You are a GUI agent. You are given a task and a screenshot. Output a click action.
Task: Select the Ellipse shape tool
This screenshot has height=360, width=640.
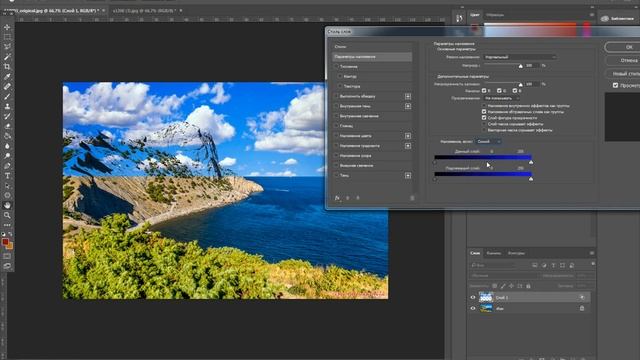click(x=7, y=195)
